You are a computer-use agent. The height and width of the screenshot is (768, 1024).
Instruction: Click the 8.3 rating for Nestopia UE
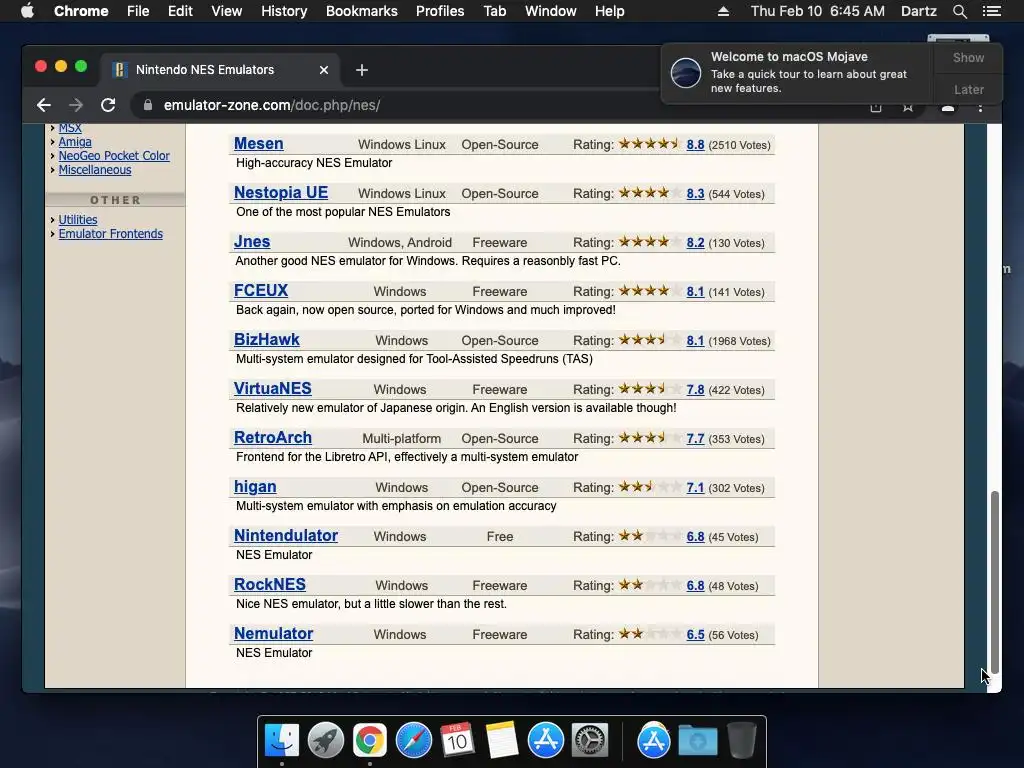coord(696,194)
